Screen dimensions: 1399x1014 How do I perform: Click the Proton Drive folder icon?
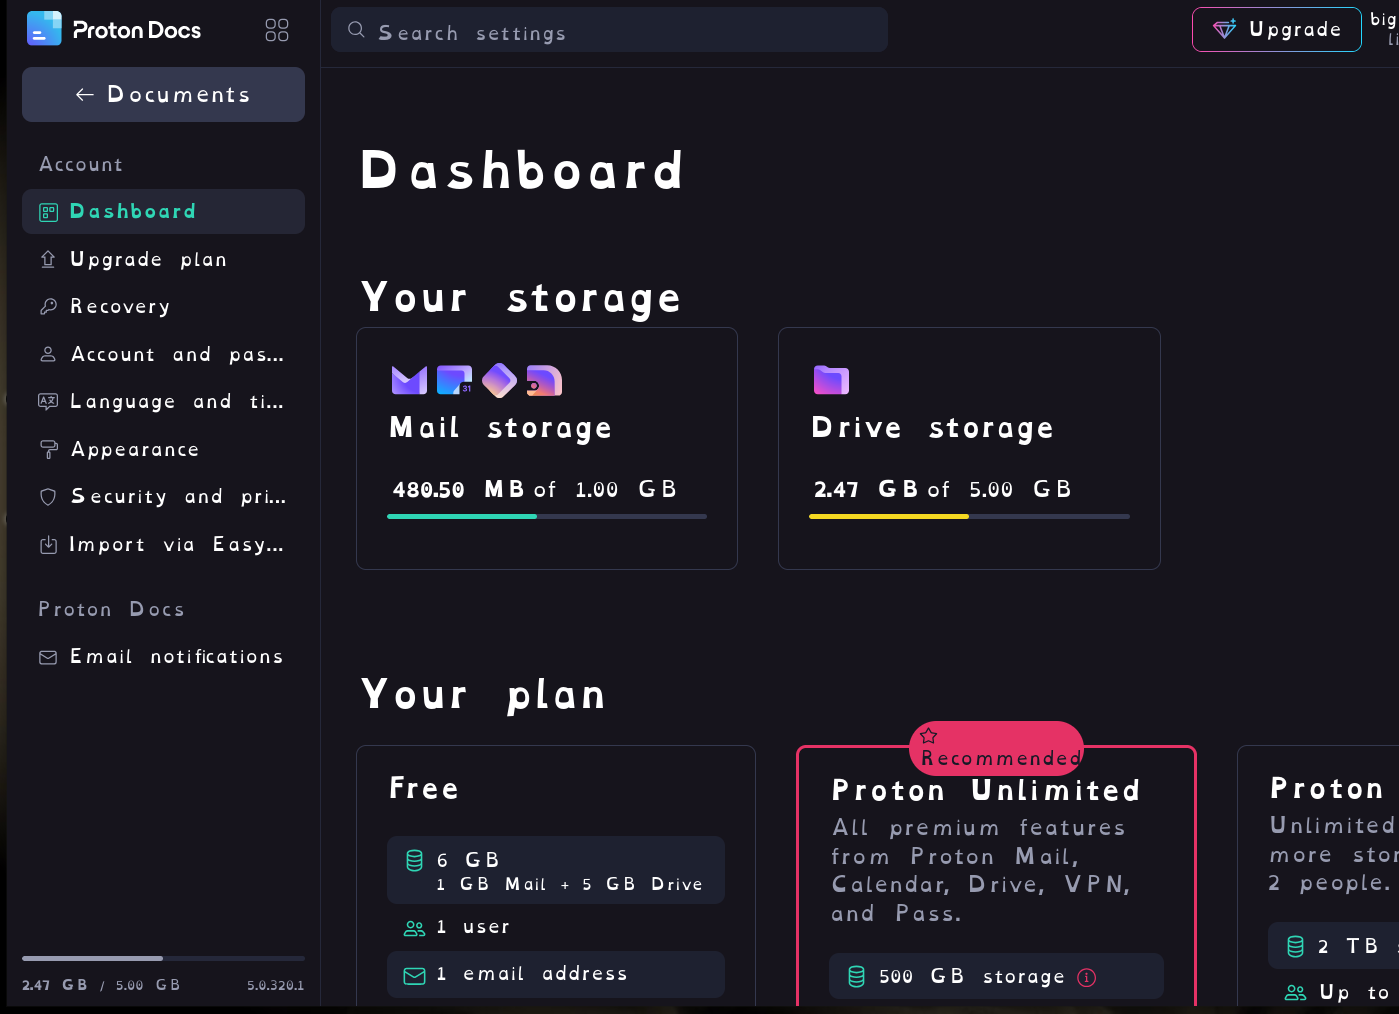(x=831, y=380)
